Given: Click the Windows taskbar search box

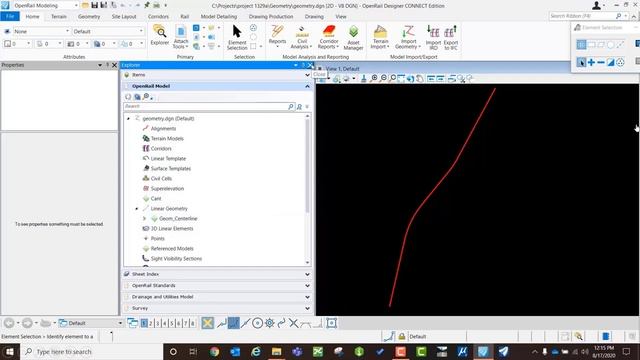Looking at the screenshot, I should (91, 351).
